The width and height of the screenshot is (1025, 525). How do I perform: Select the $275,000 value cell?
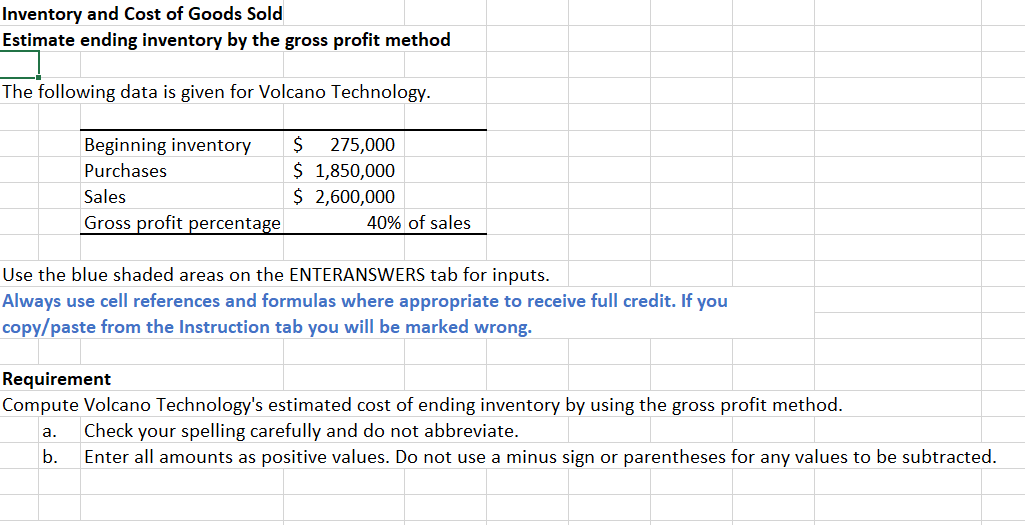(344, 144)
